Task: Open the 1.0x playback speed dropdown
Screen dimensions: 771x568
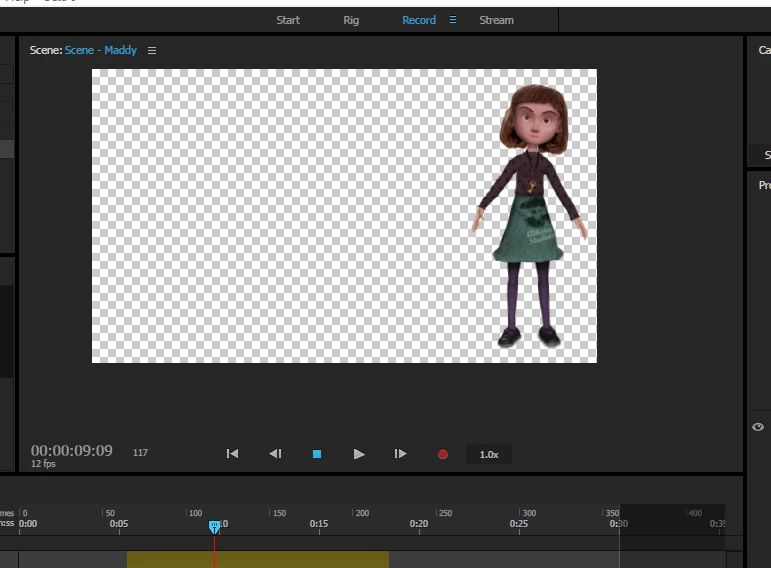Action: pos(488,454)
